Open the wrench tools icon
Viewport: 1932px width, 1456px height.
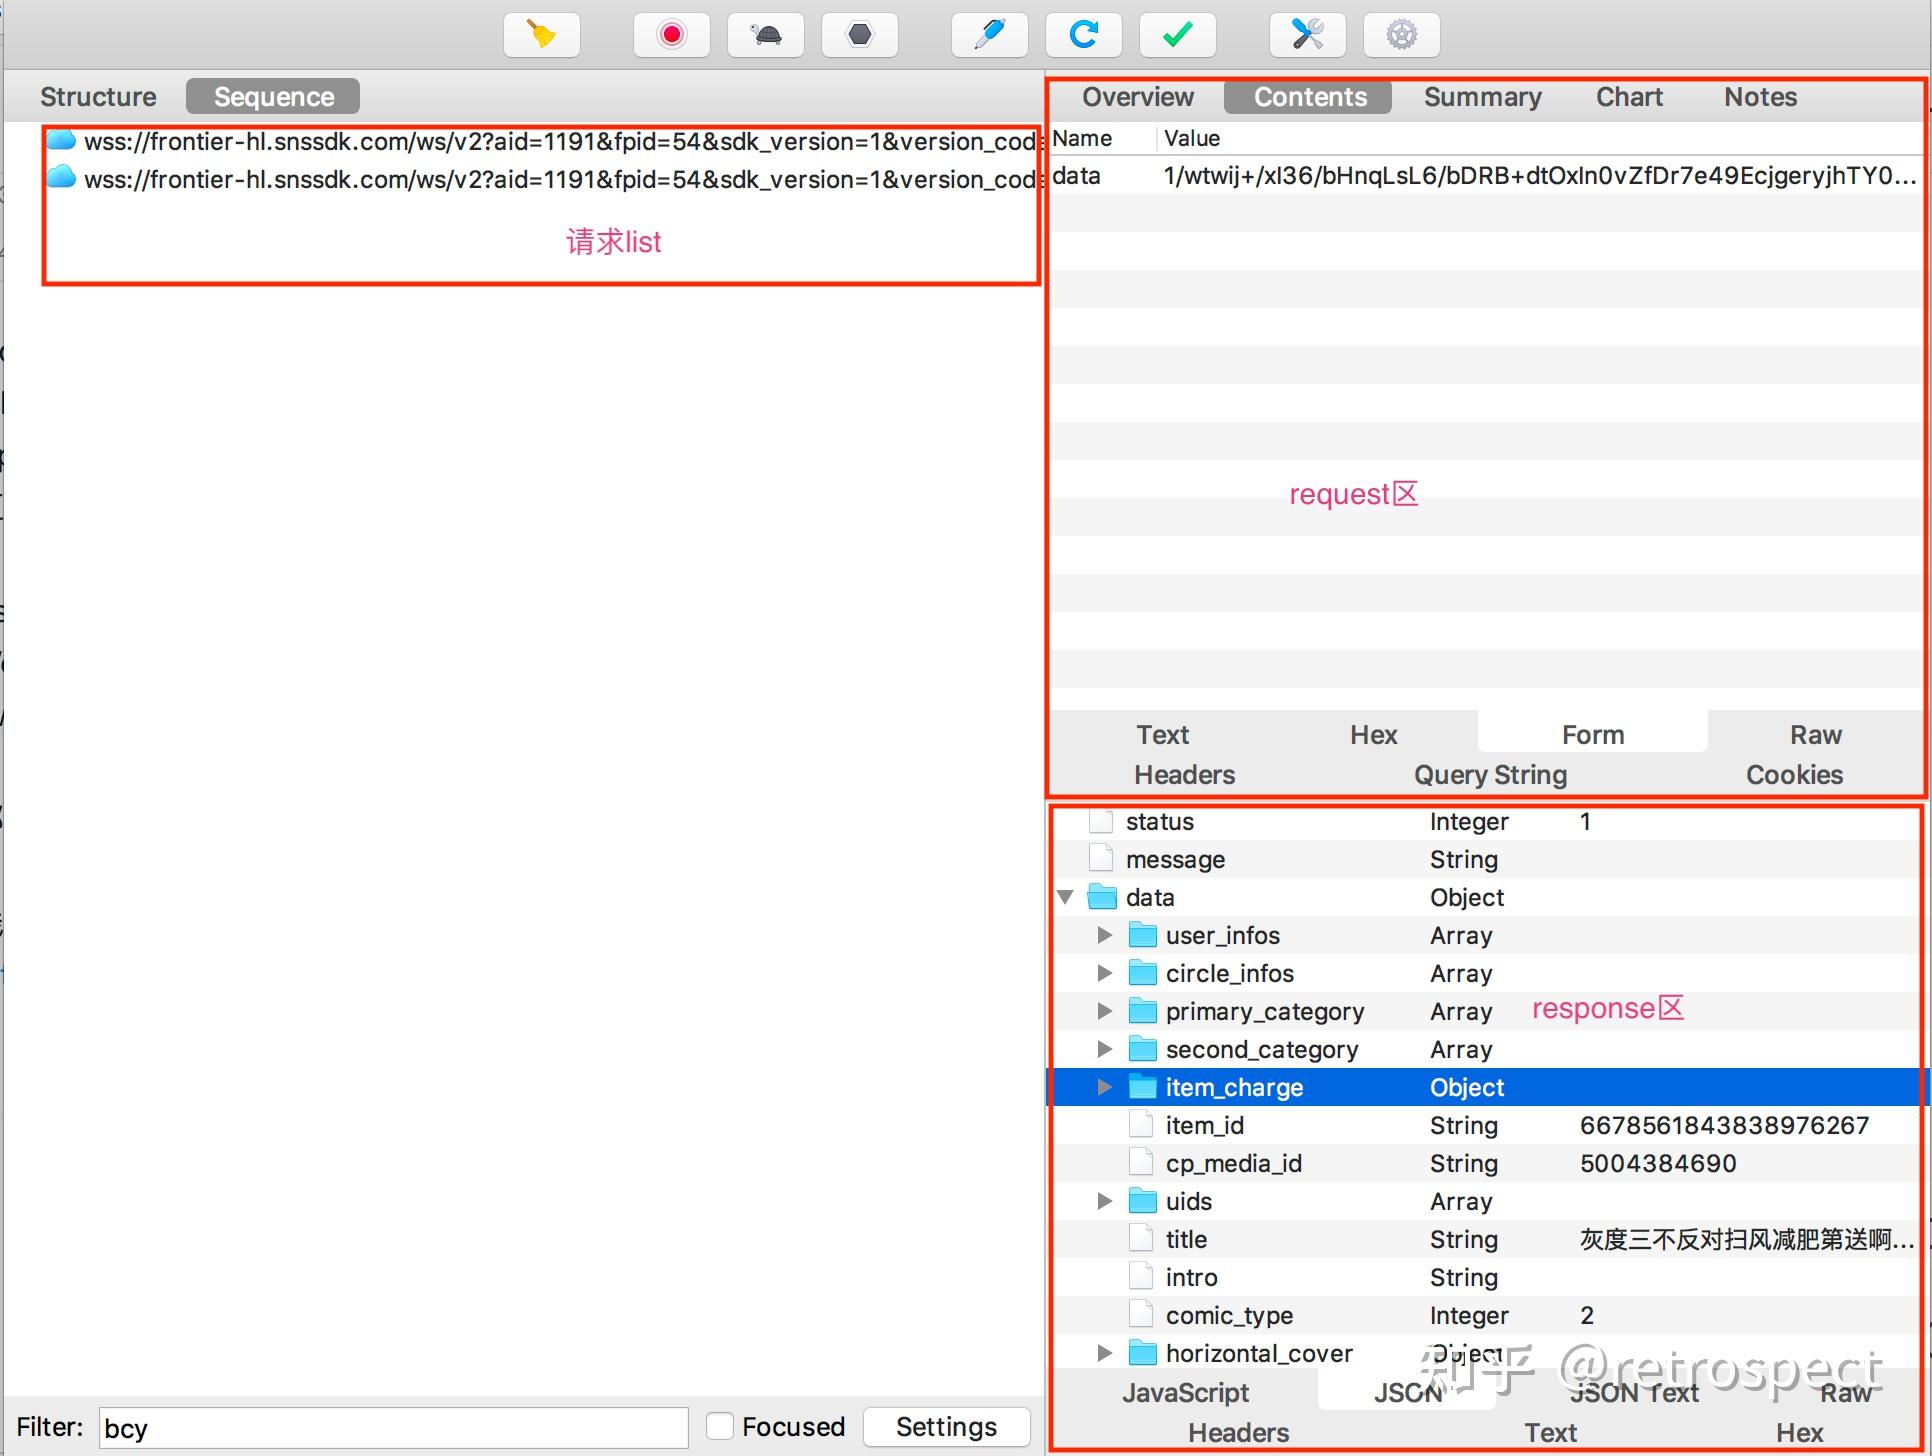(x=1307, y=35)
